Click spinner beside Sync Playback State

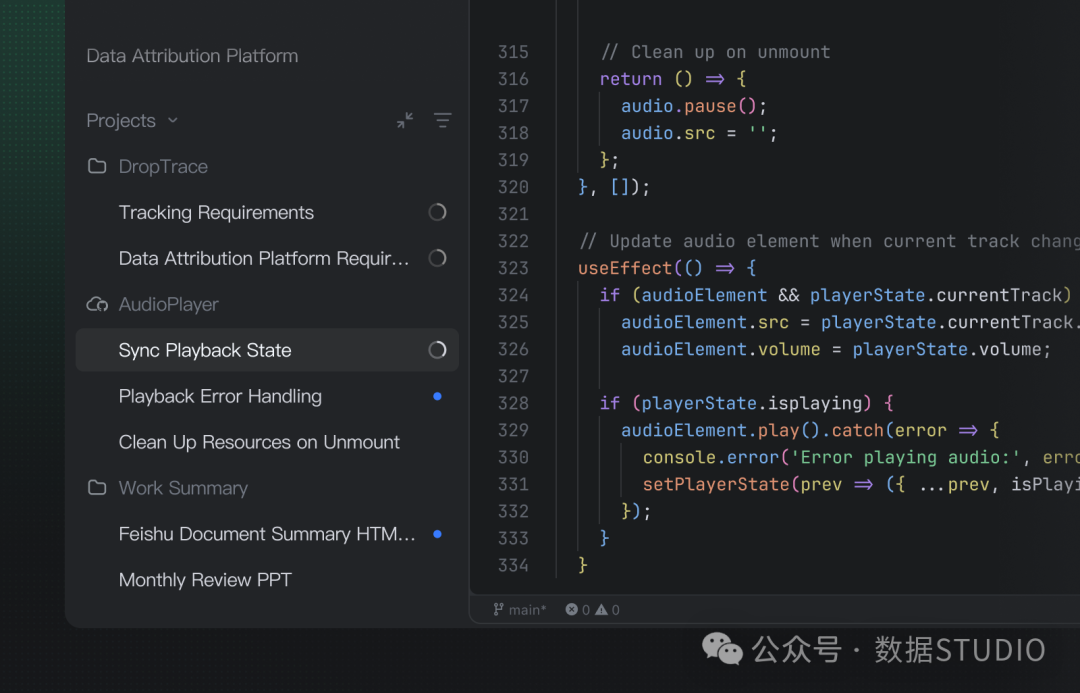pos(437,350)
